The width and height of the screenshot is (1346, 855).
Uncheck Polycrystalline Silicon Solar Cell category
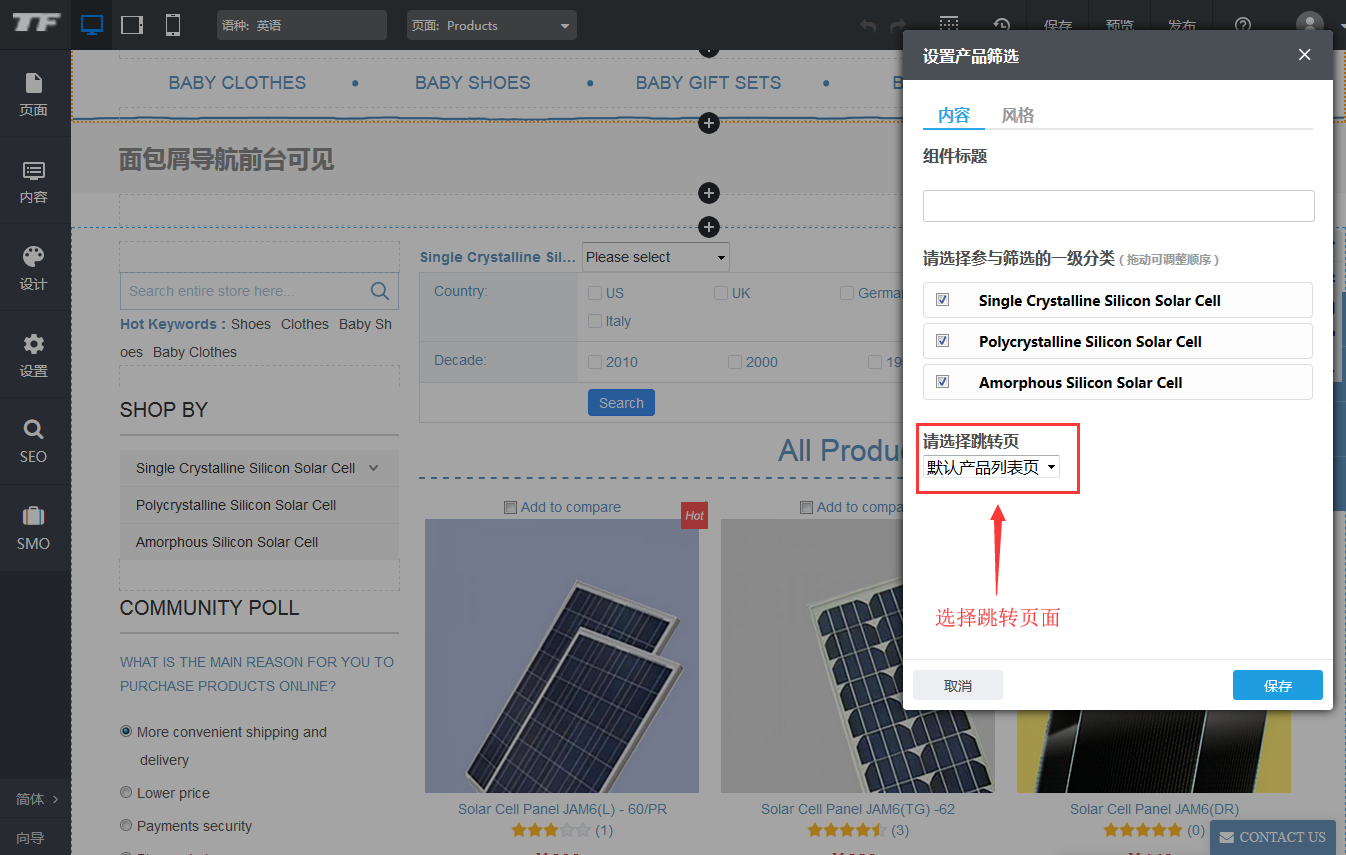[x=942, y=341]
